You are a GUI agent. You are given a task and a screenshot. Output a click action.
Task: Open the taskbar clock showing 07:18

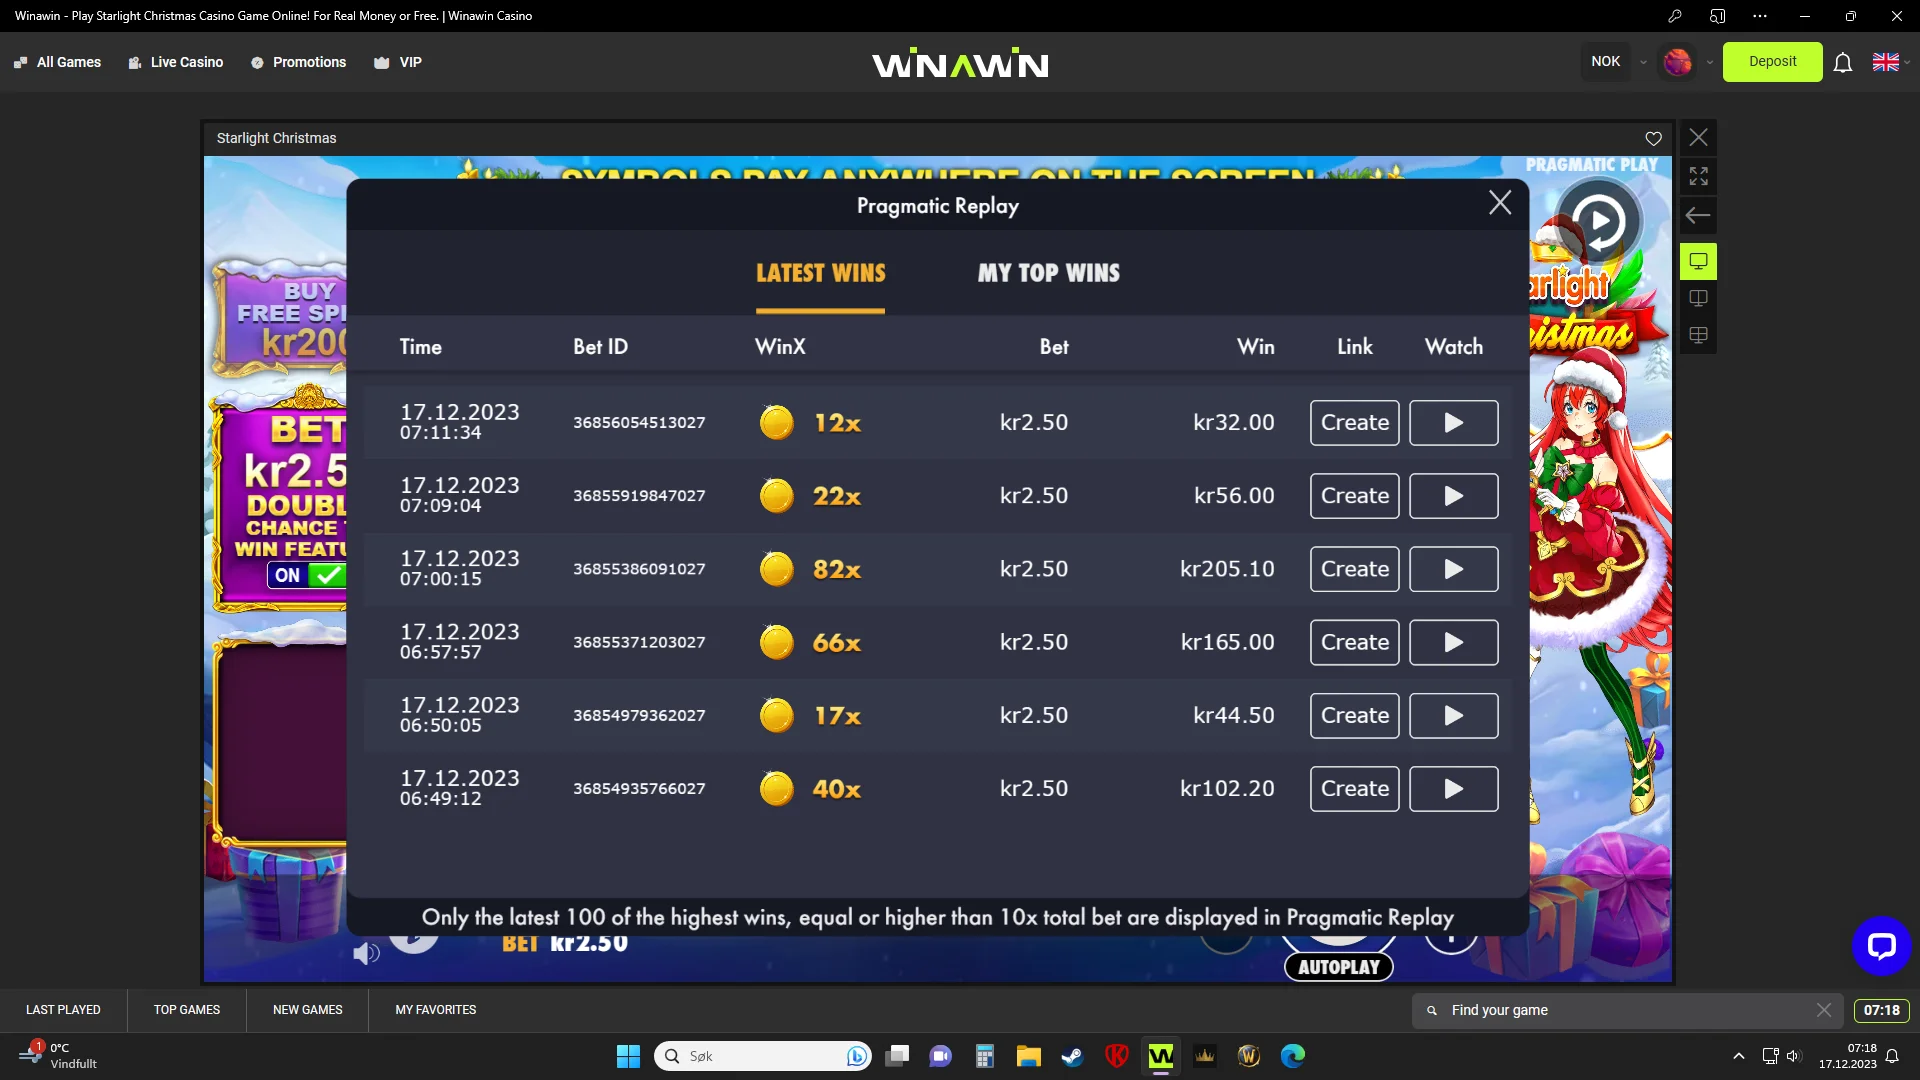click(1847, 1056)
